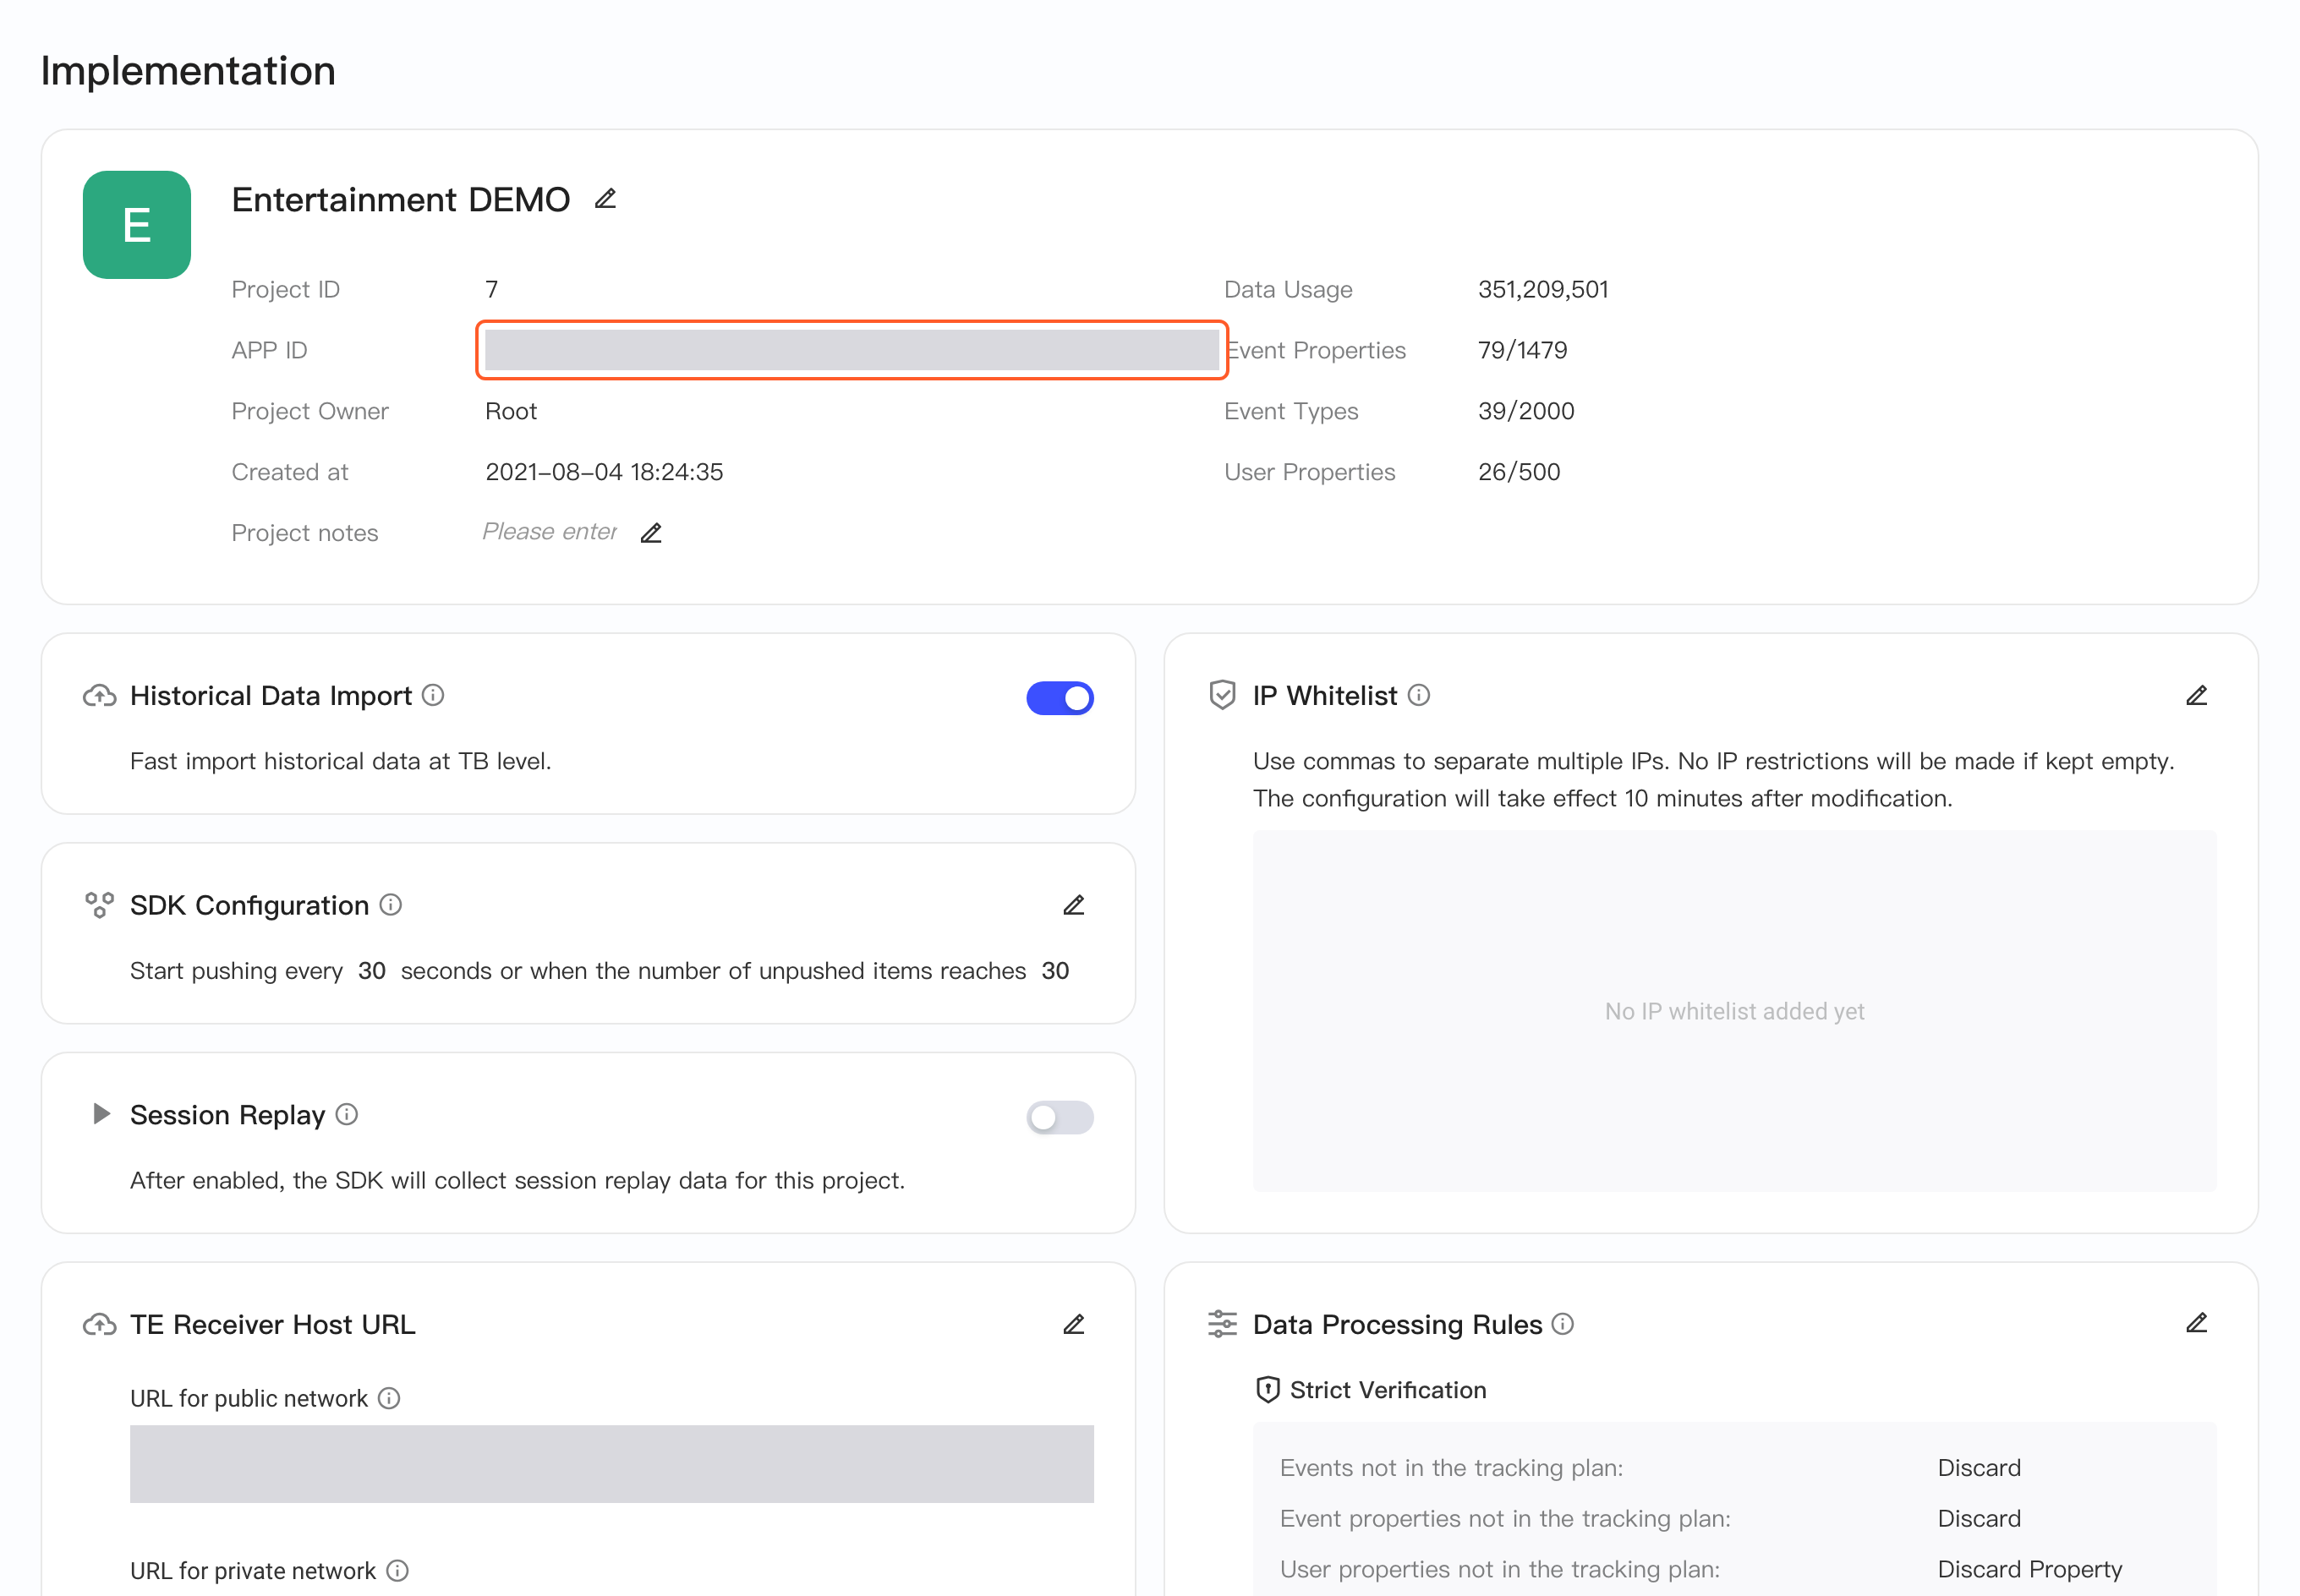Show info for IP Whitelist
Viewport: 2300px width, 1596px height.
pos(1419,695)
